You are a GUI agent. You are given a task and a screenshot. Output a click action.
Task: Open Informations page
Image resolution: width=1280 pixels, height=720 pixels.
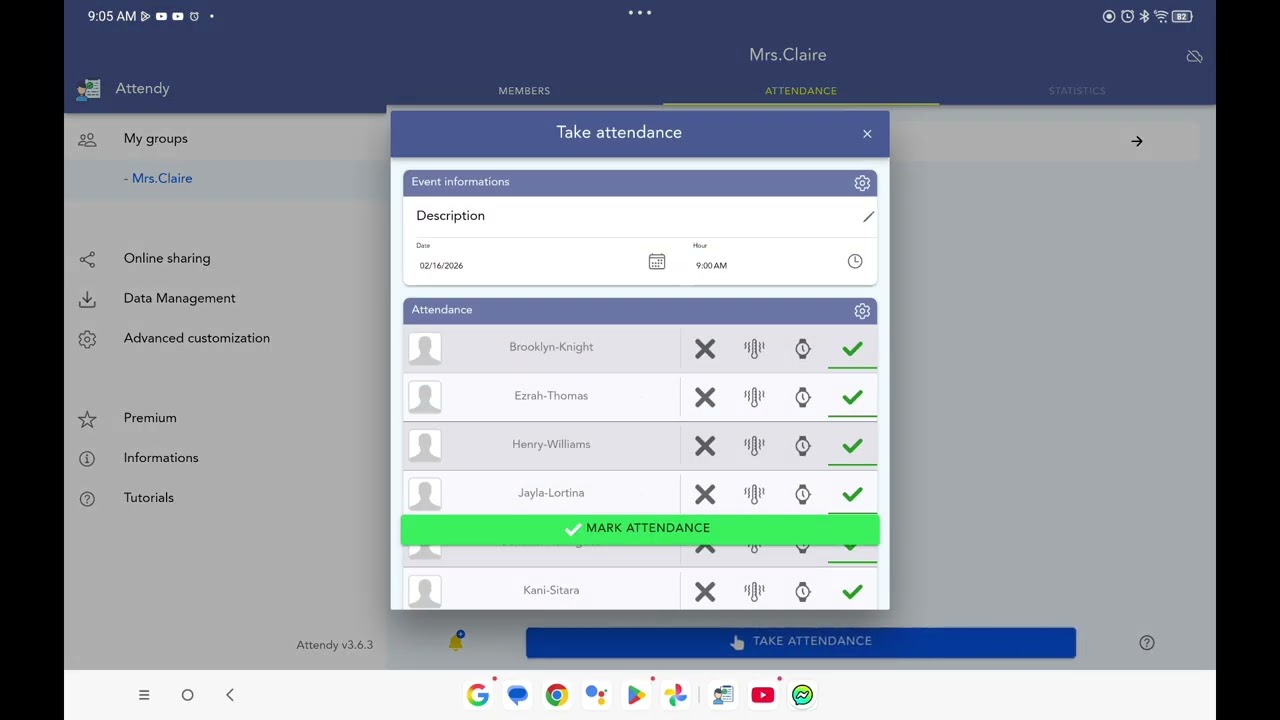point(161,458)
